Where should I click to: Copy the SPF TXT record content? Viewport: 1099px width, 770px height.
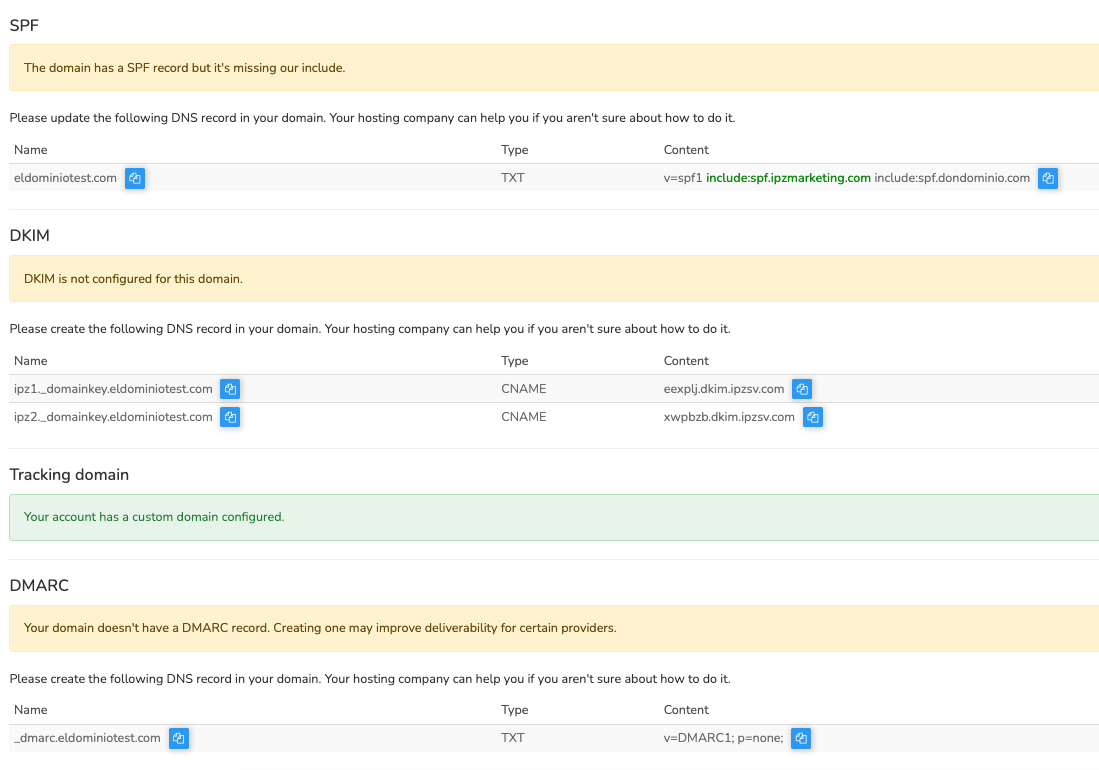1048,178
